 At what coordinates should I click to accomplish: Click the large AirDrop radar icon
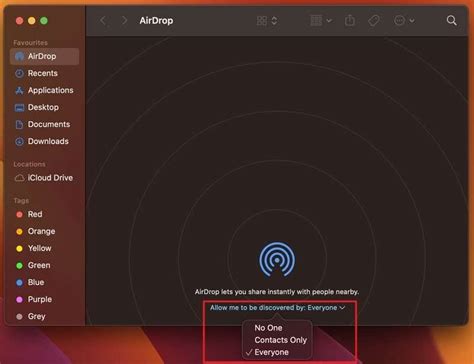[277, 259]
